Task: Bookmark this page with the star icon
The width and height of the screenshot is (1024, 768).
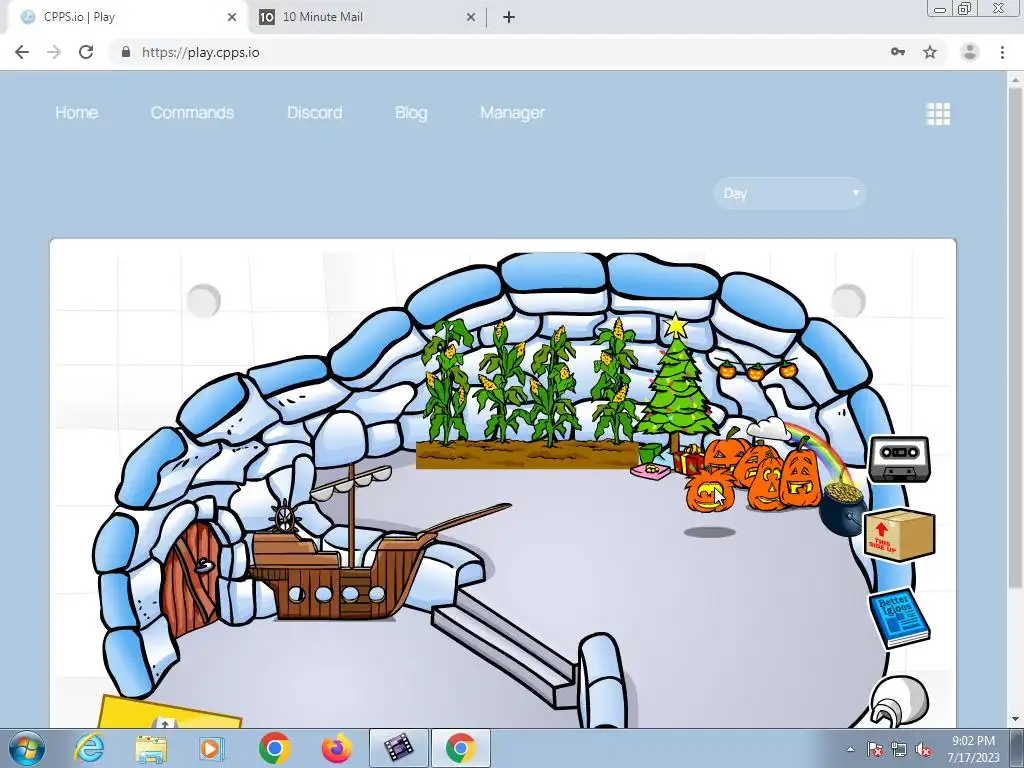Action: tap(930, 52)
